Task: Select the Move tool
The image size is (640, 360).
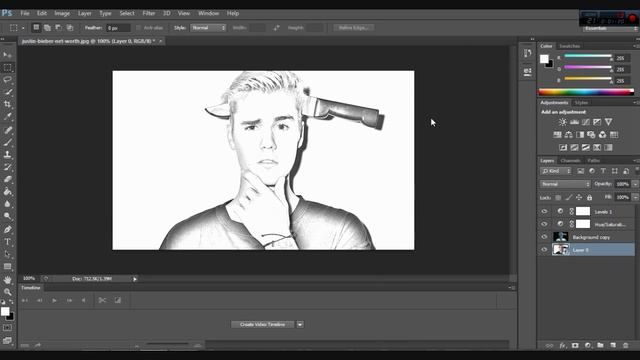Action: [7, 55]
